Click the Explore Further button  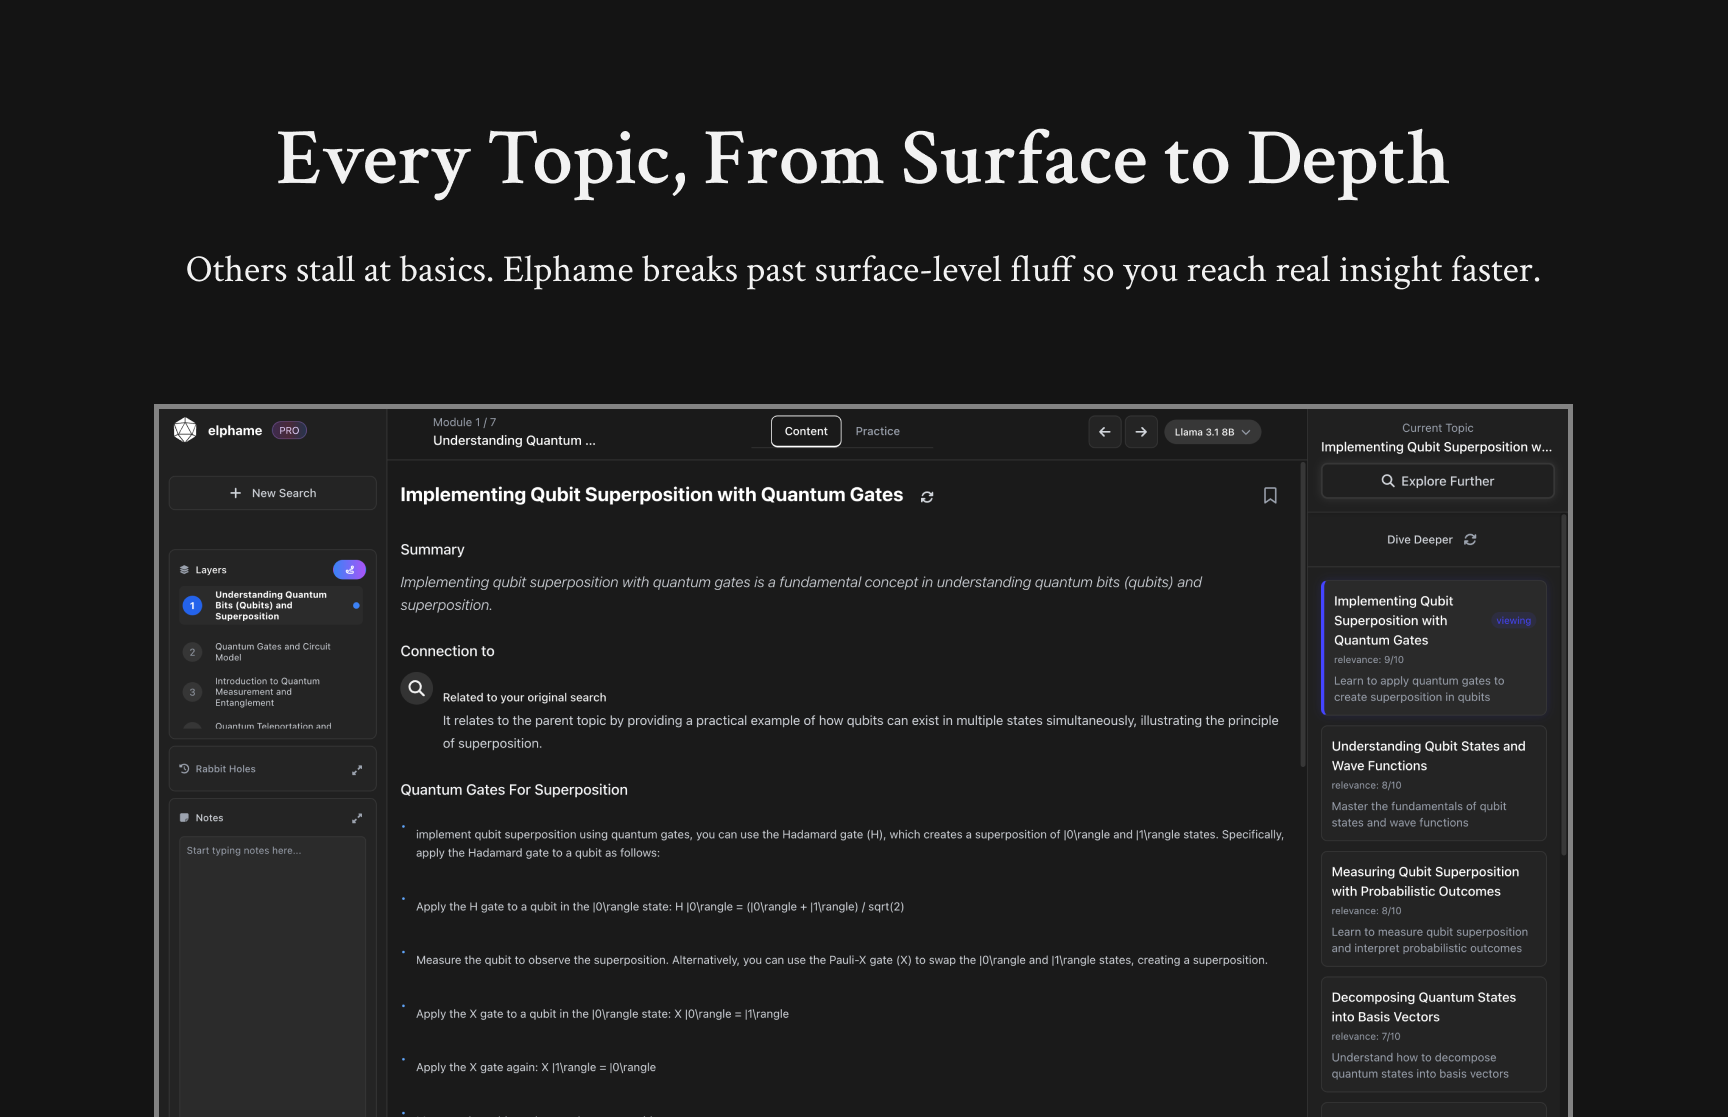pos(1437,481)
